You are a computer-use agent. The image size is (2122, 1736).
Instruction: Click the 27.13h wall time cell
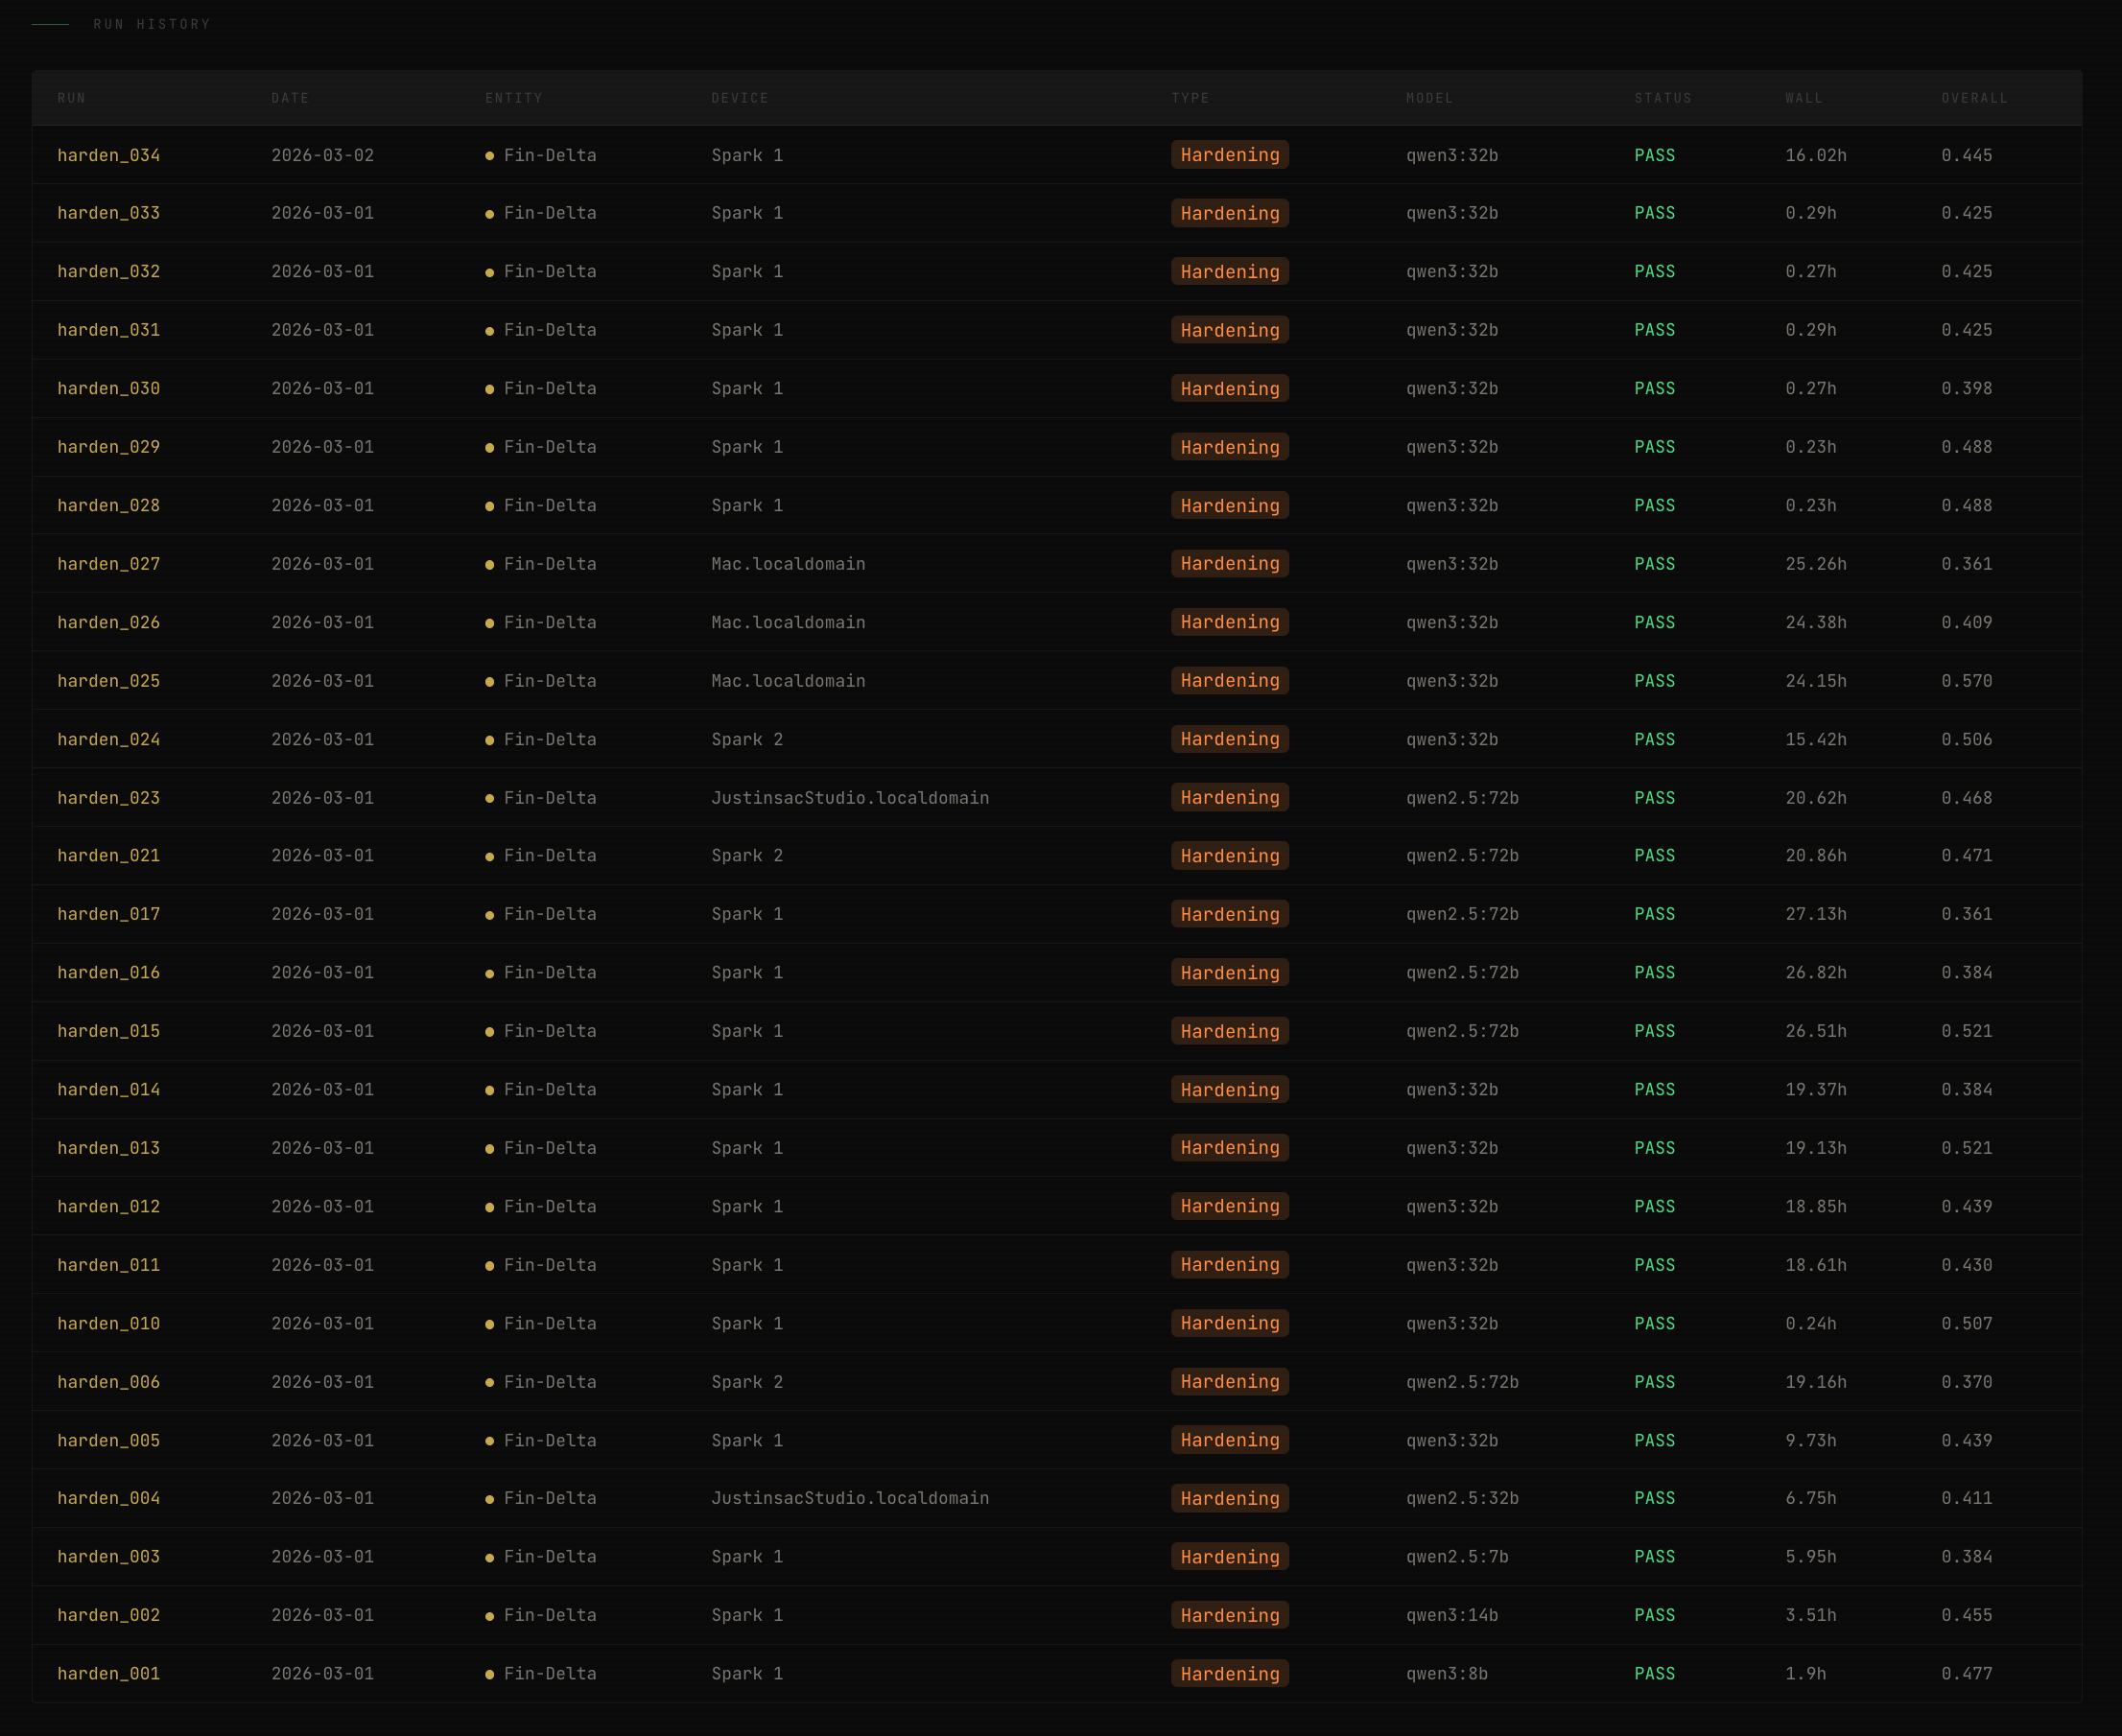pyautogui.click(x=1815, y=914)
